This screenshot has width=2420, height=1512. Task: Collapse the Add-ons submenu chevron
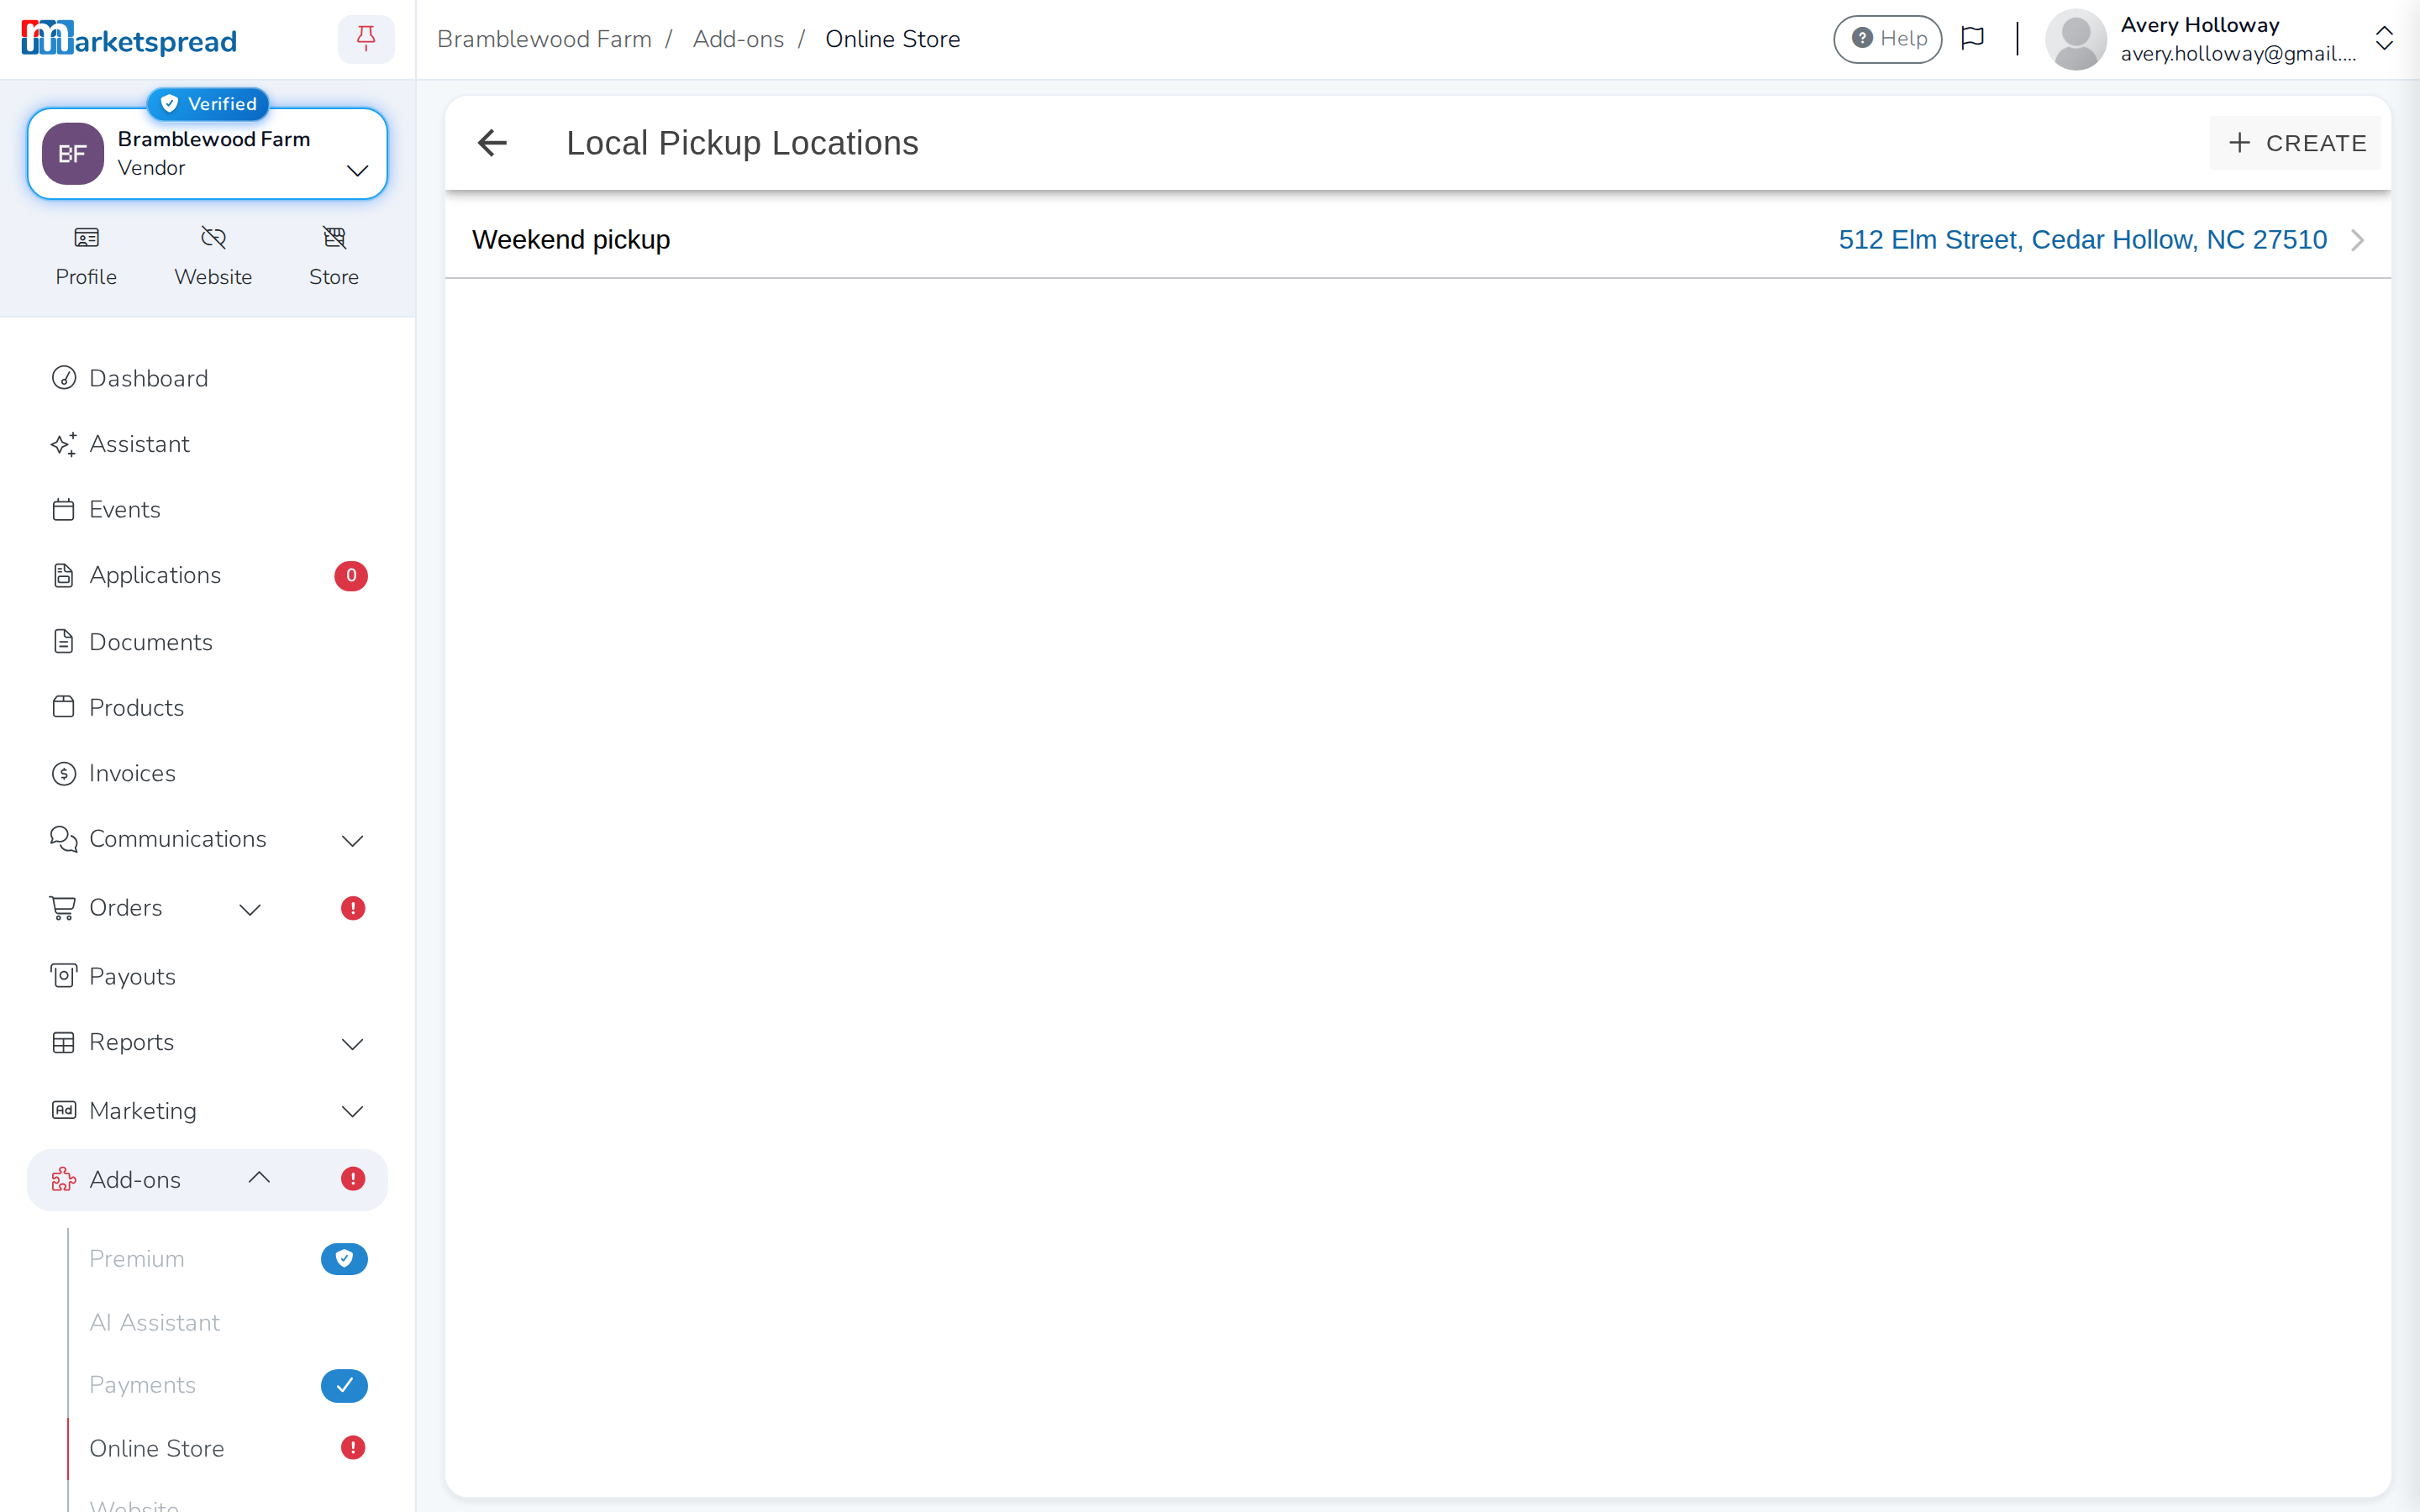(259, 1178)
